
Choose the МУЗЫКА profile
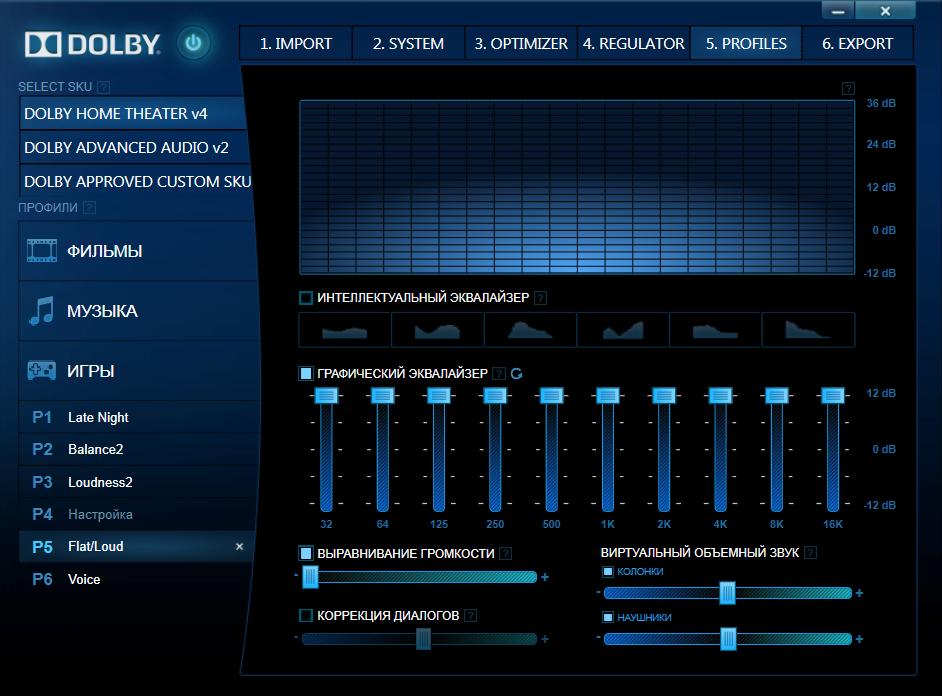point(138,311)
